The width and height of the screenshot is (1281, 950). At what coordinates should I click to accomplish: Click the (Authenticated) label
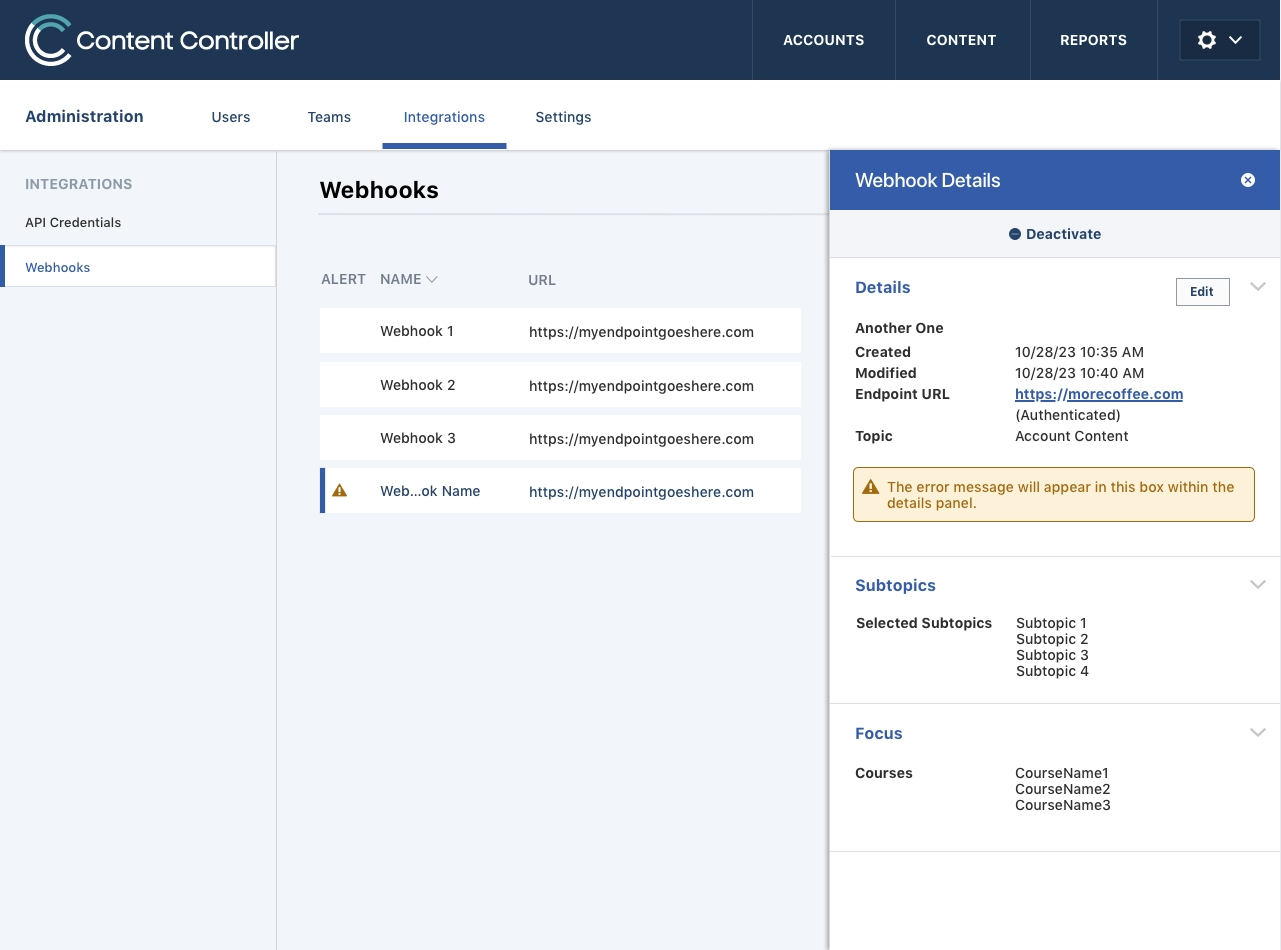[x=1068, y=415]
